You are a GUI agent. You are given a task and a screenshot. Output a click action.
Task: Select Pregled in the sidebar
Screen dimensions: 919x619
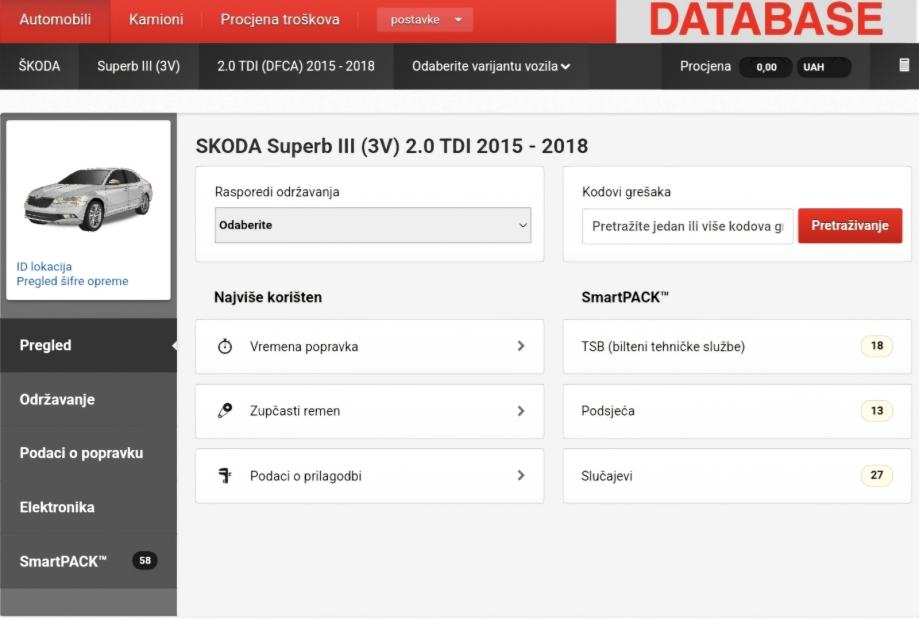88,345
